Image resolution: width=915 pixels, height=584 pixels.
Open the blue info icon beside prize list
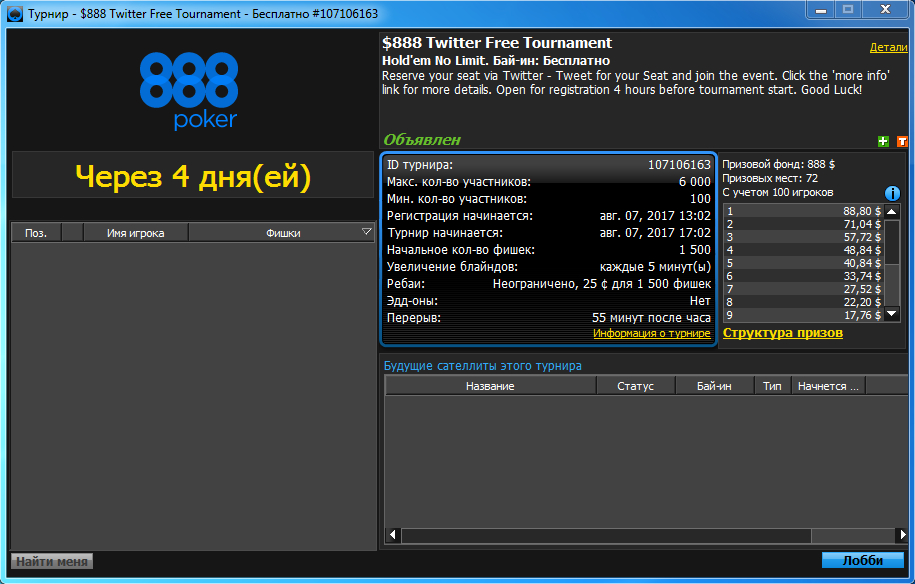pyautogui.click(x=892, y=193)
